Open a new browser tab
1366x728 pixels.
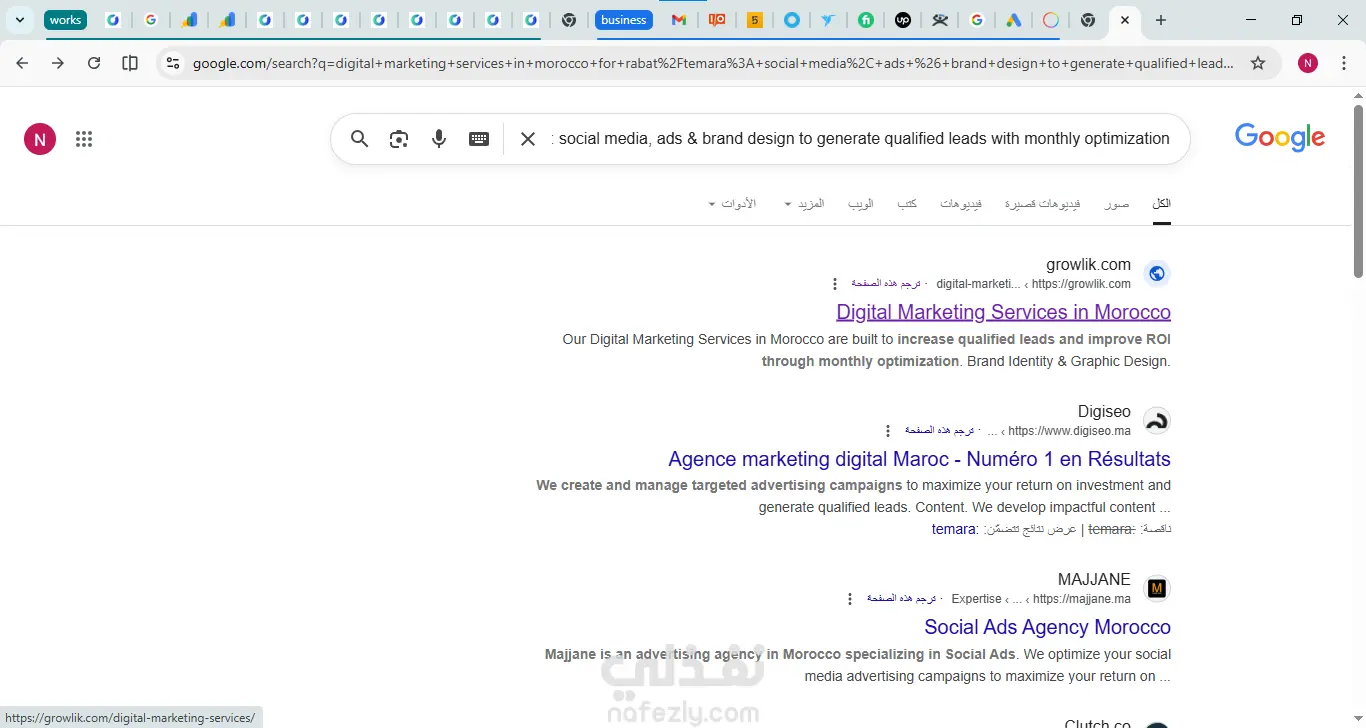[x=1160, y=20]
